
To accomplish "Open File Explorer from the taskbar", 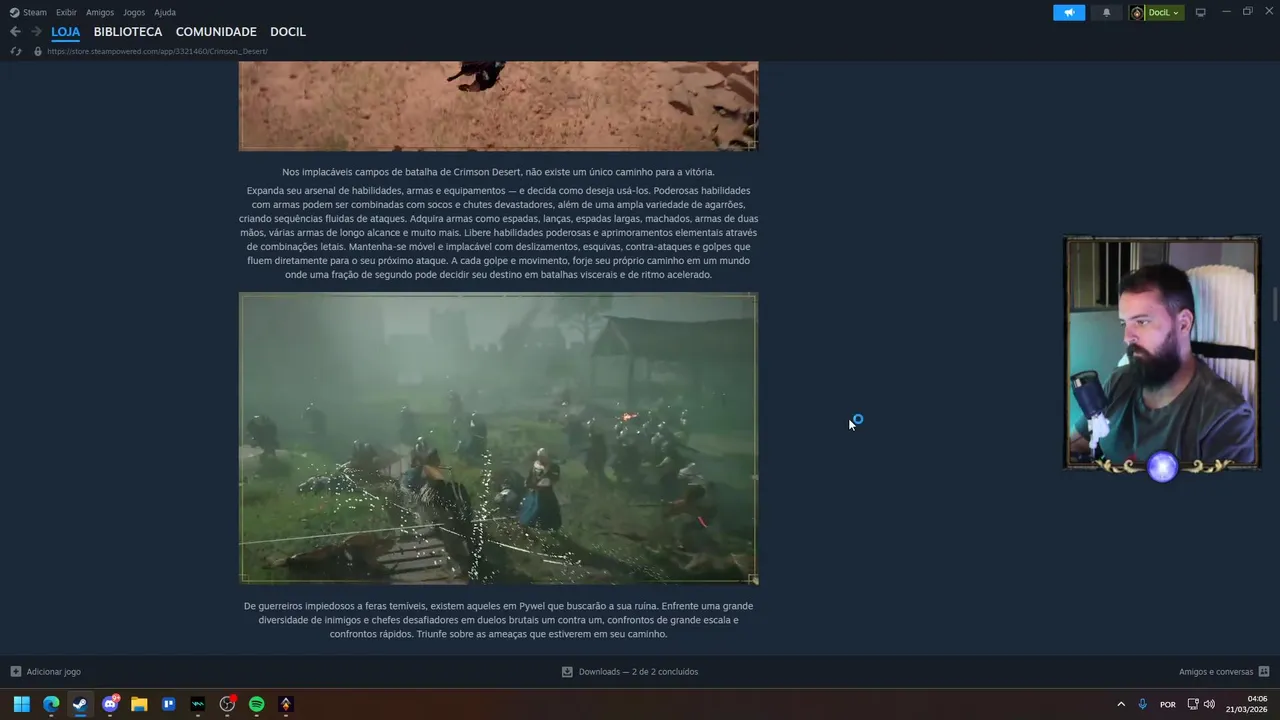I will 139,704.
